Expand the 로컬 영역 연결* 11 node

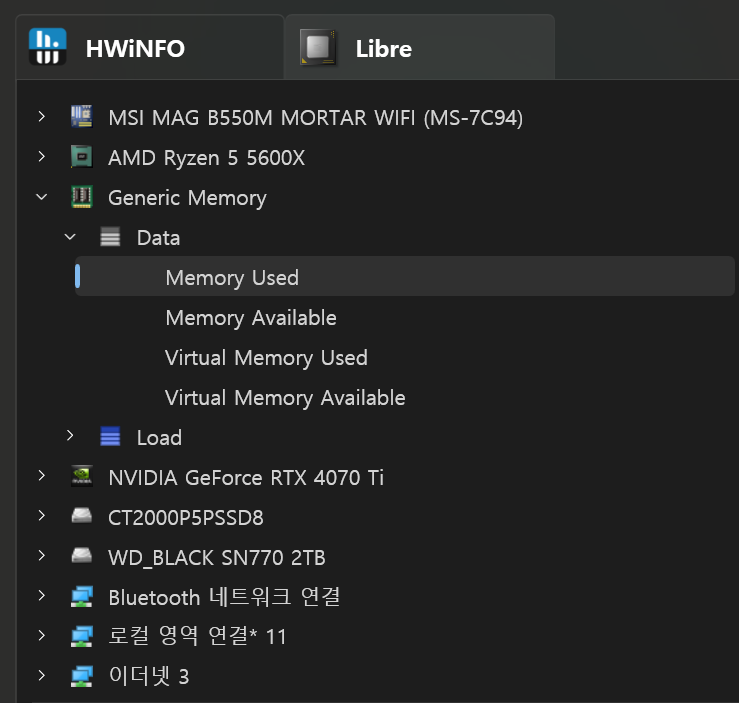[42, 636]
